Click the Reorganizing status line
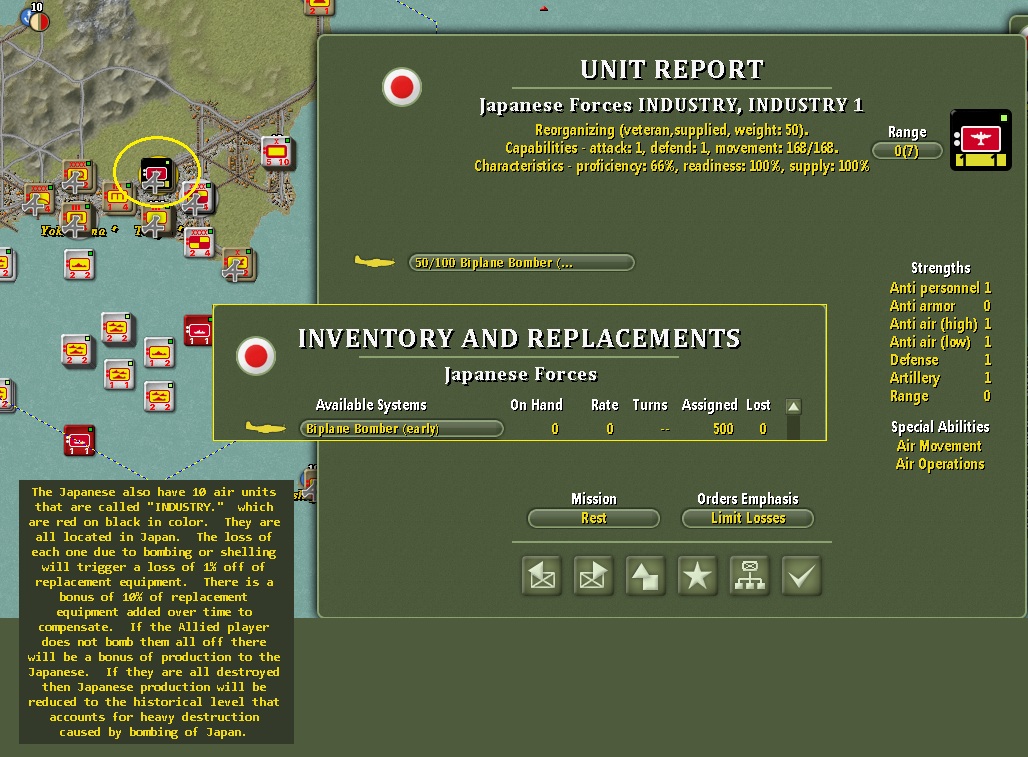This screenshot has width=1028, height=757. pos(671,130)
